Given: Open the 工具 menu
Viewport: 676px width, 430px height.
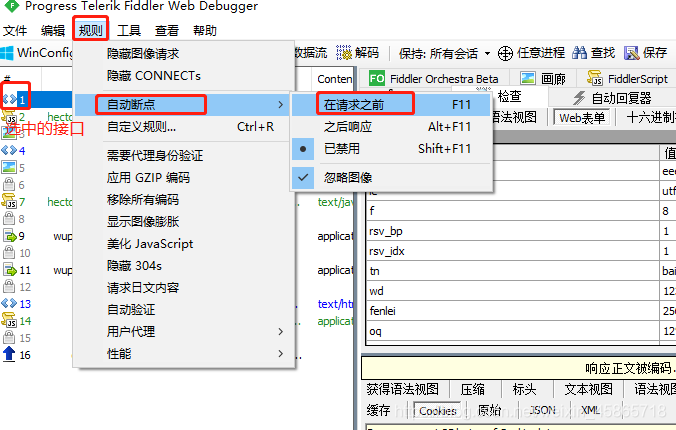Looking at the screenshot, I should click(128, 30).
